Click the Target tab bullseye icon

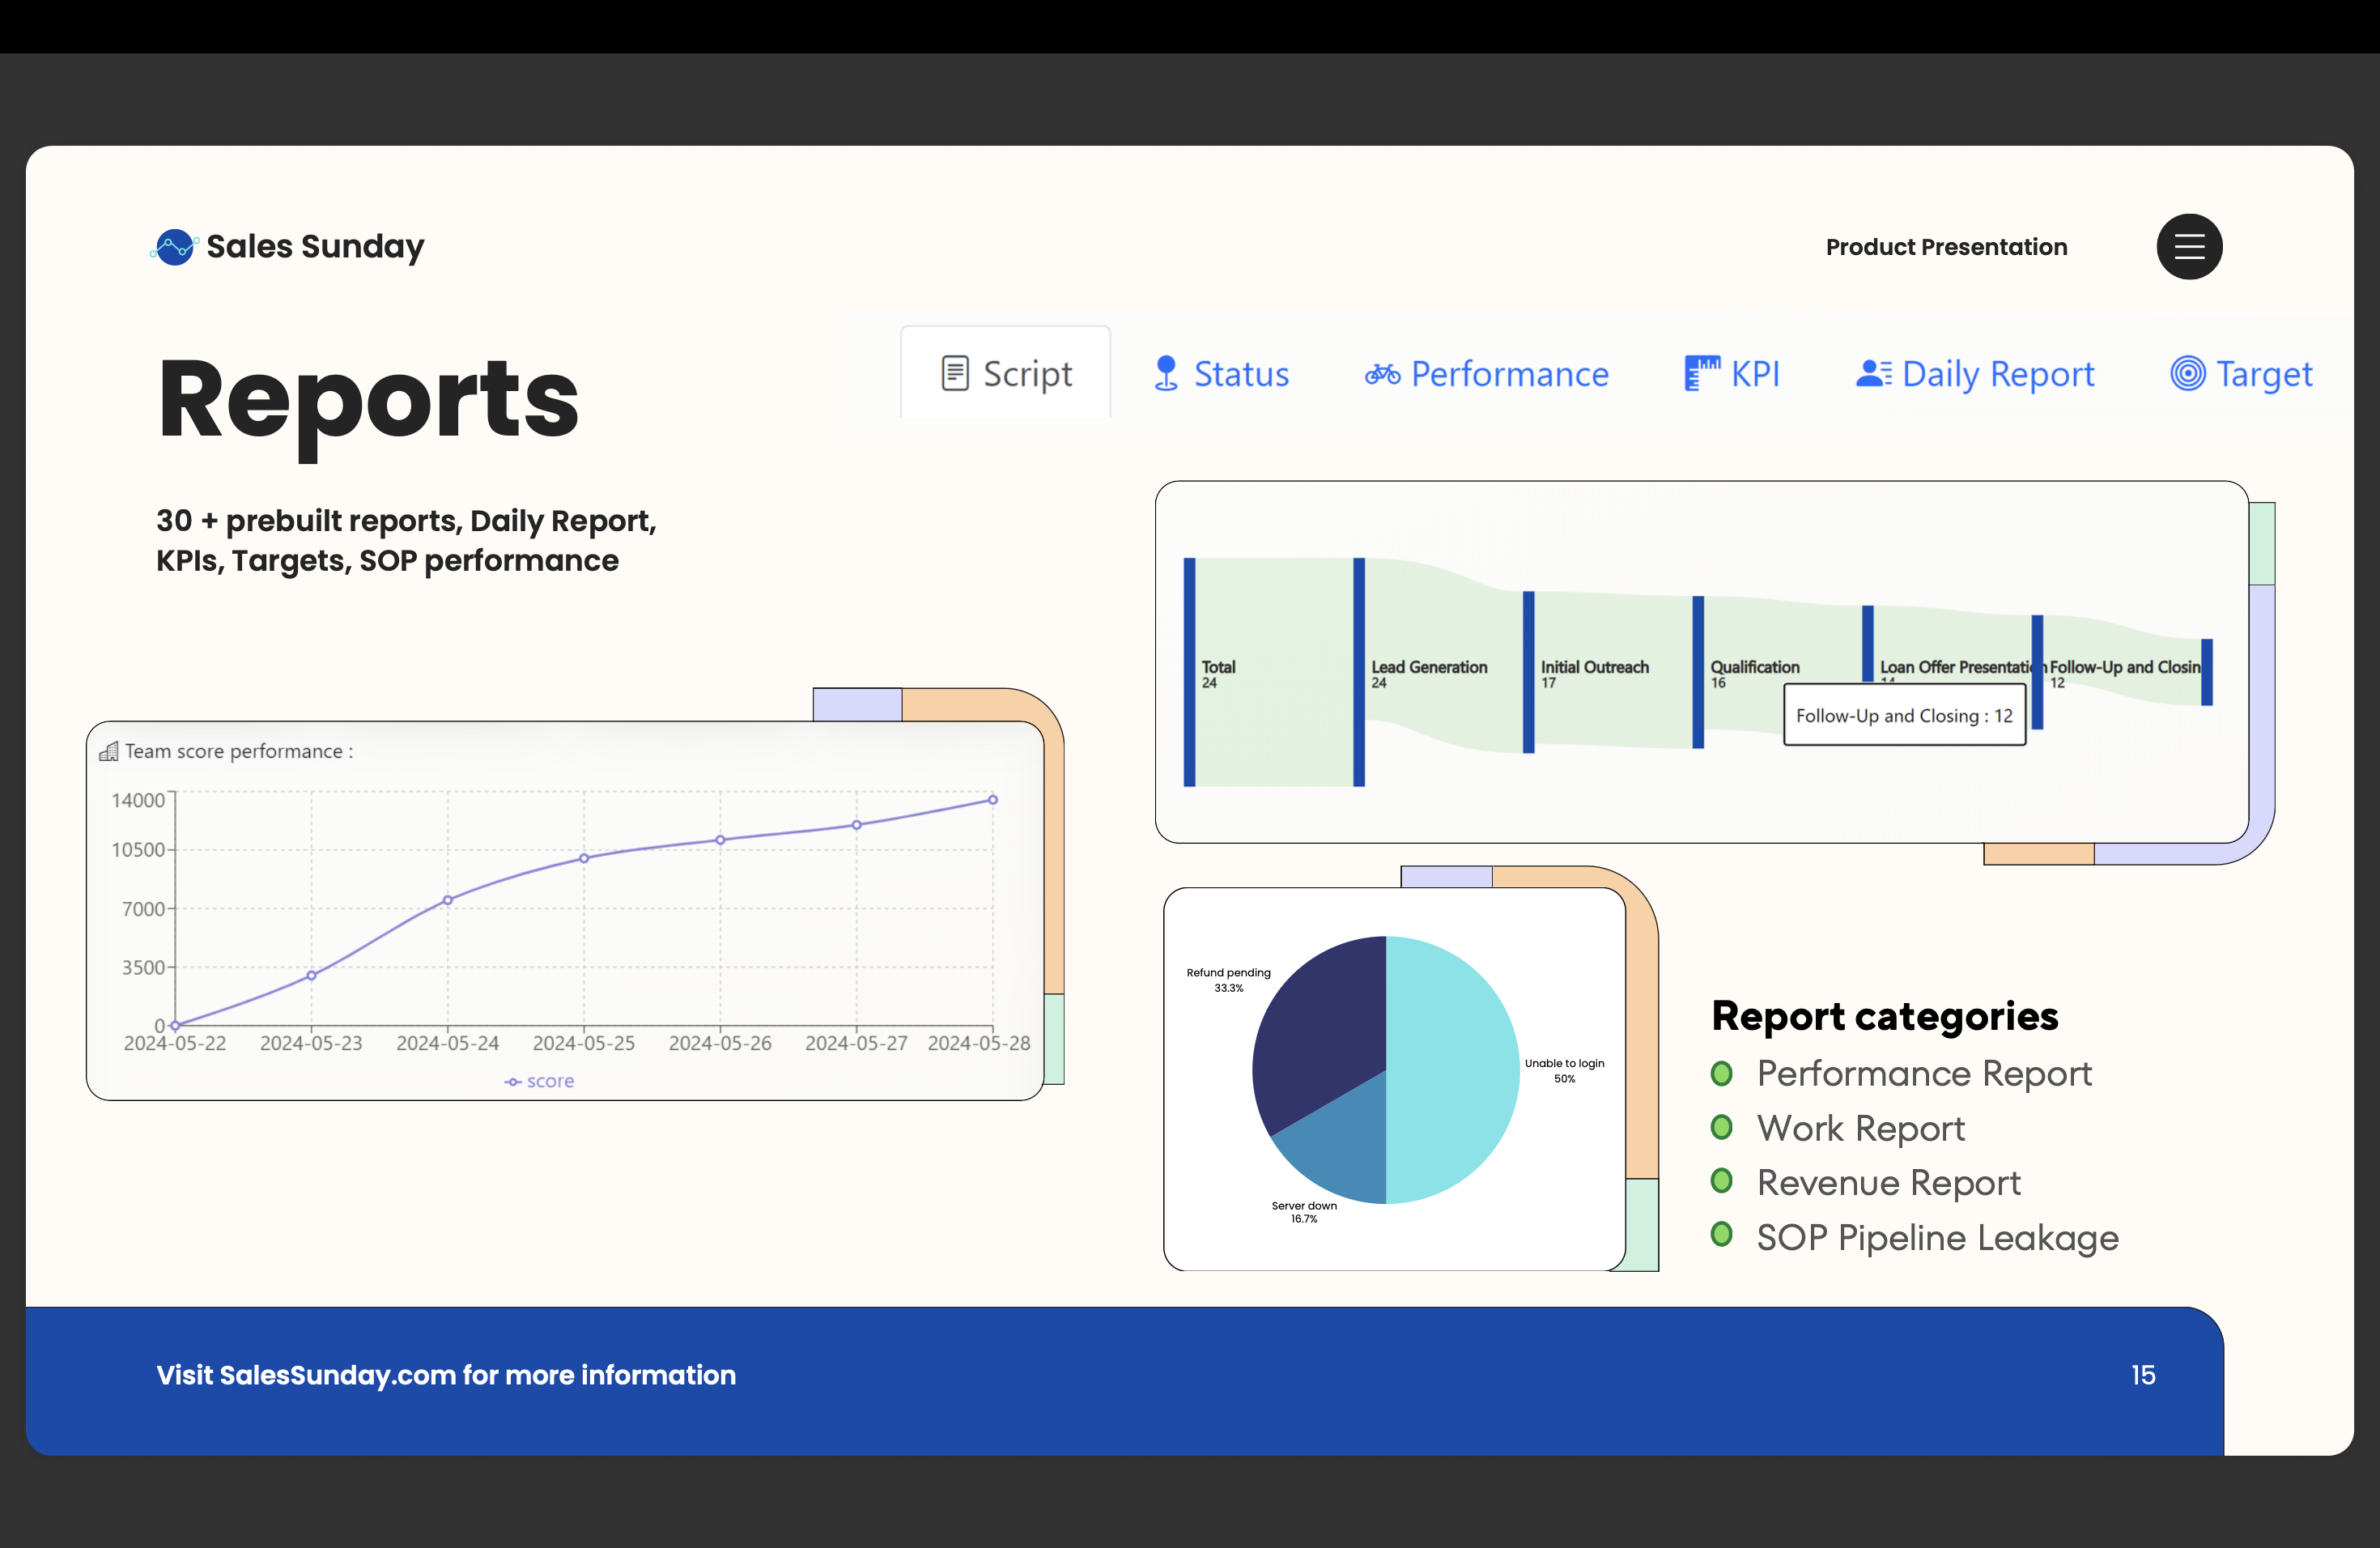[2187, 373]
